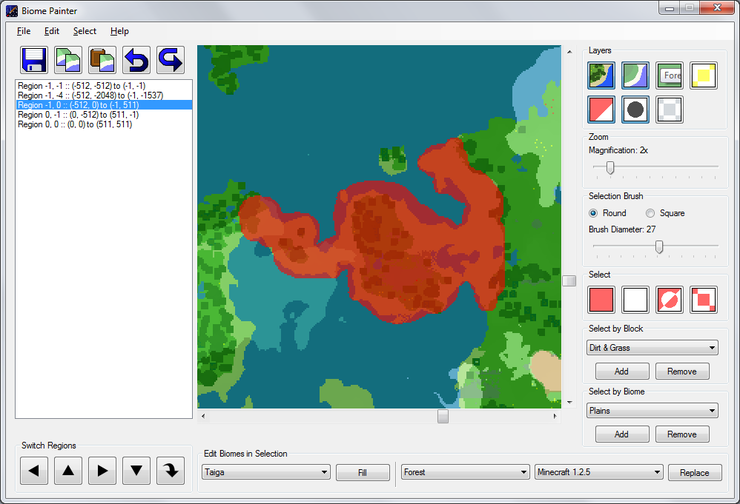Click the Paste biomes toolbar icon

point(102,60)
